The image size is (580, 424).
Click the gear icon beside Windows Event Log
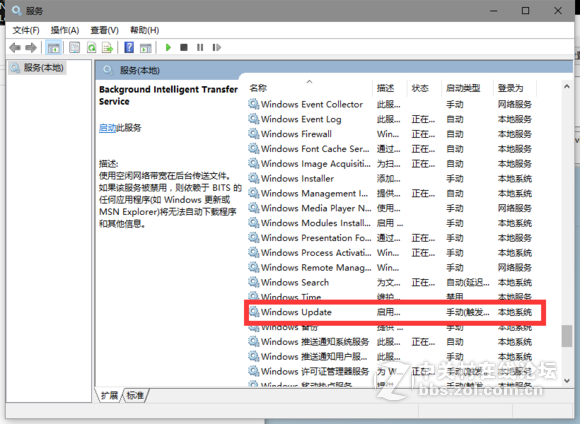click(253, 119)
